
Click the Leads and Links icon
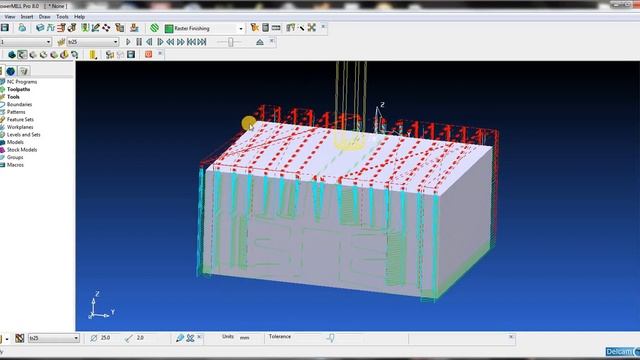pos(85,28)
